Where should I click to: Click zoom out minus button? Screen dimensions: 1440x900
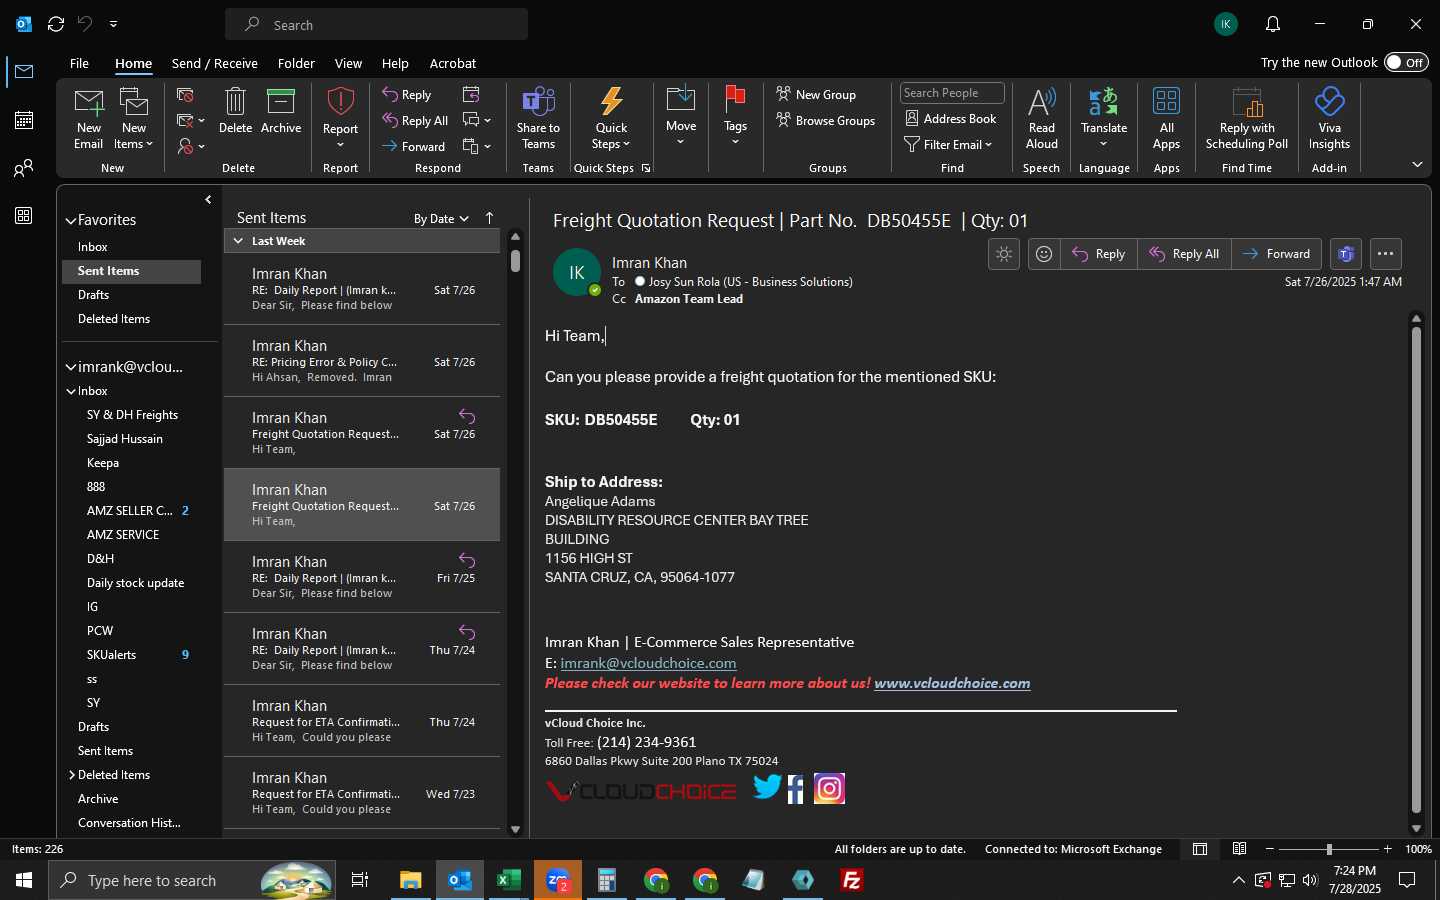(1270, 849)
